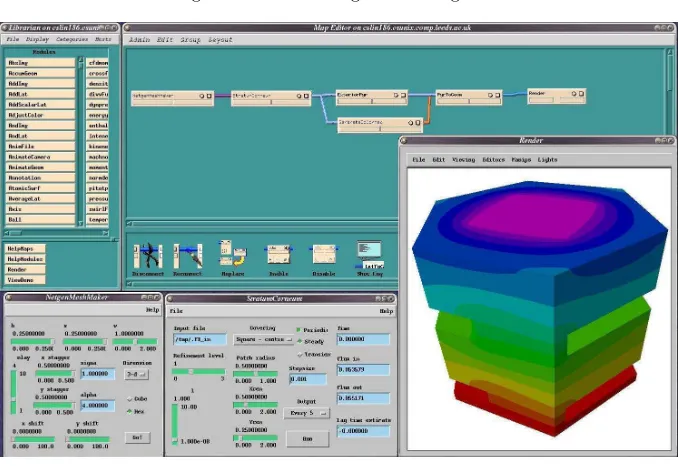Expand the Dimension 2-d dropdown
678x466 pixels.
[x=136, y=374]
